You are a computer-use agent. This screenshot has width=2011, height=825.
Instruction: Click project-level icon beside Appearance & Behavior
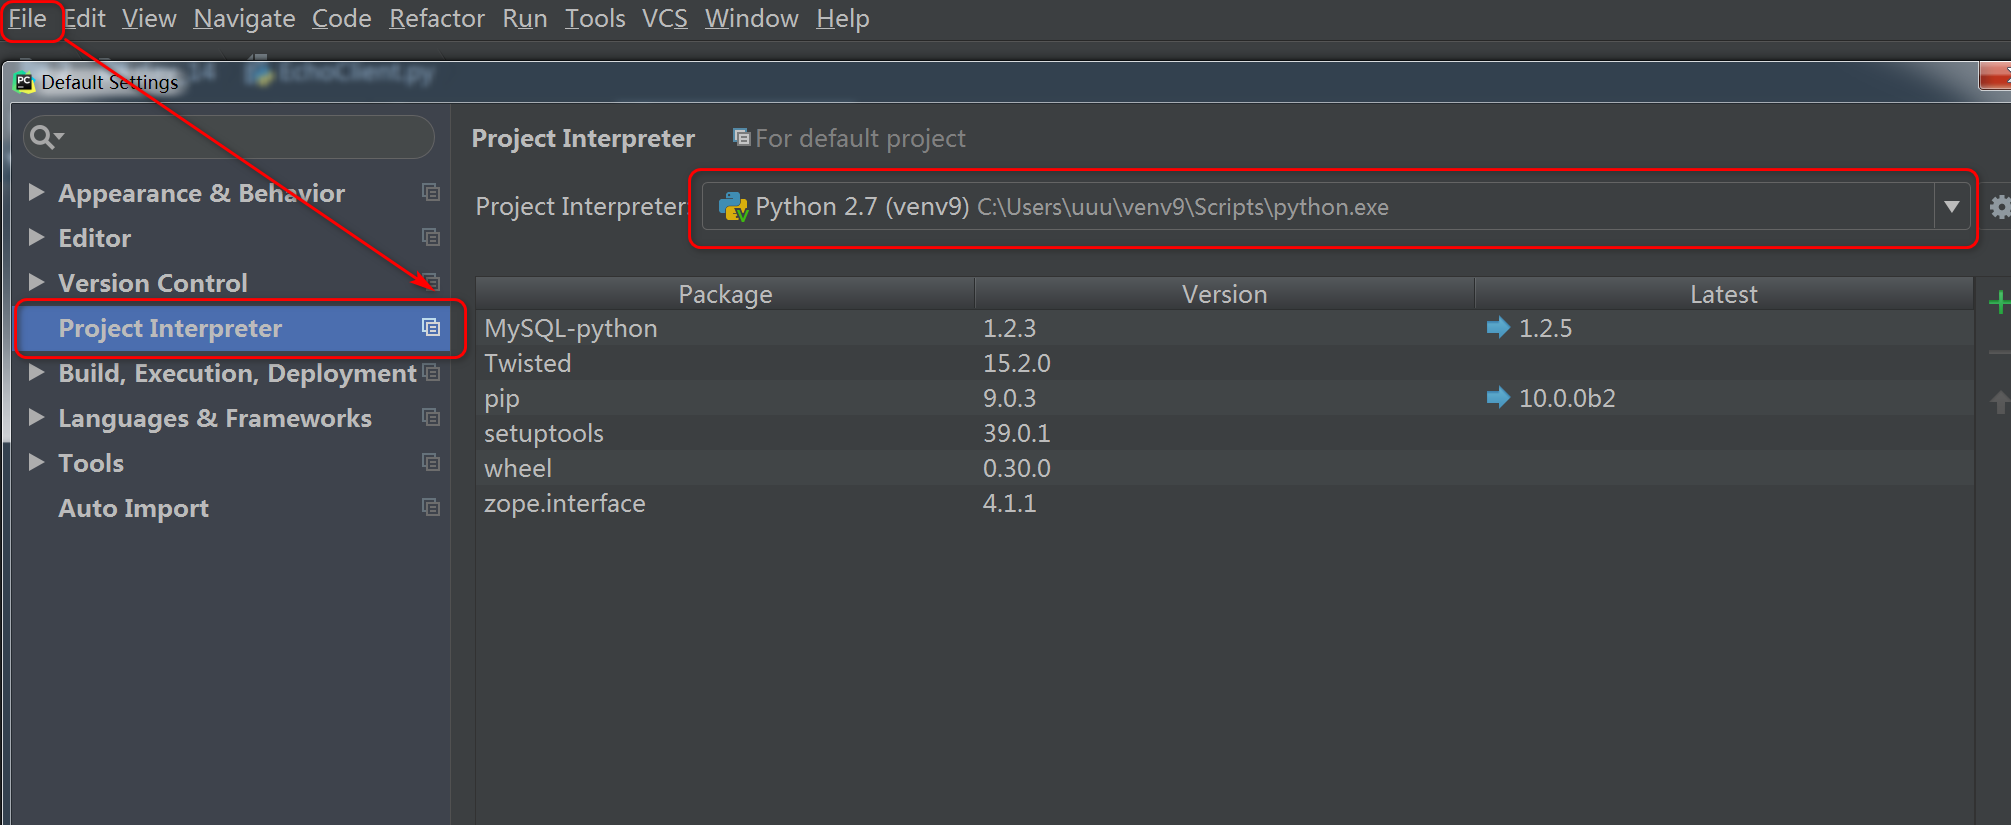pyautogui.click(x=431, y=192)
